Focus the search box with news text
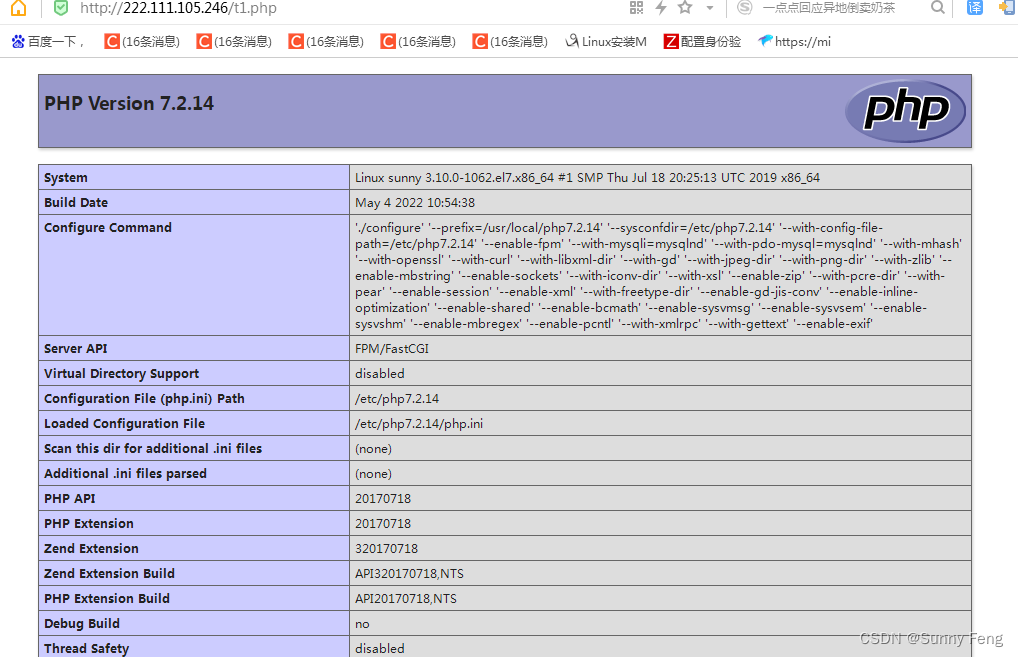The height and width of the screenshot is (657, 1018). point(829,8)
